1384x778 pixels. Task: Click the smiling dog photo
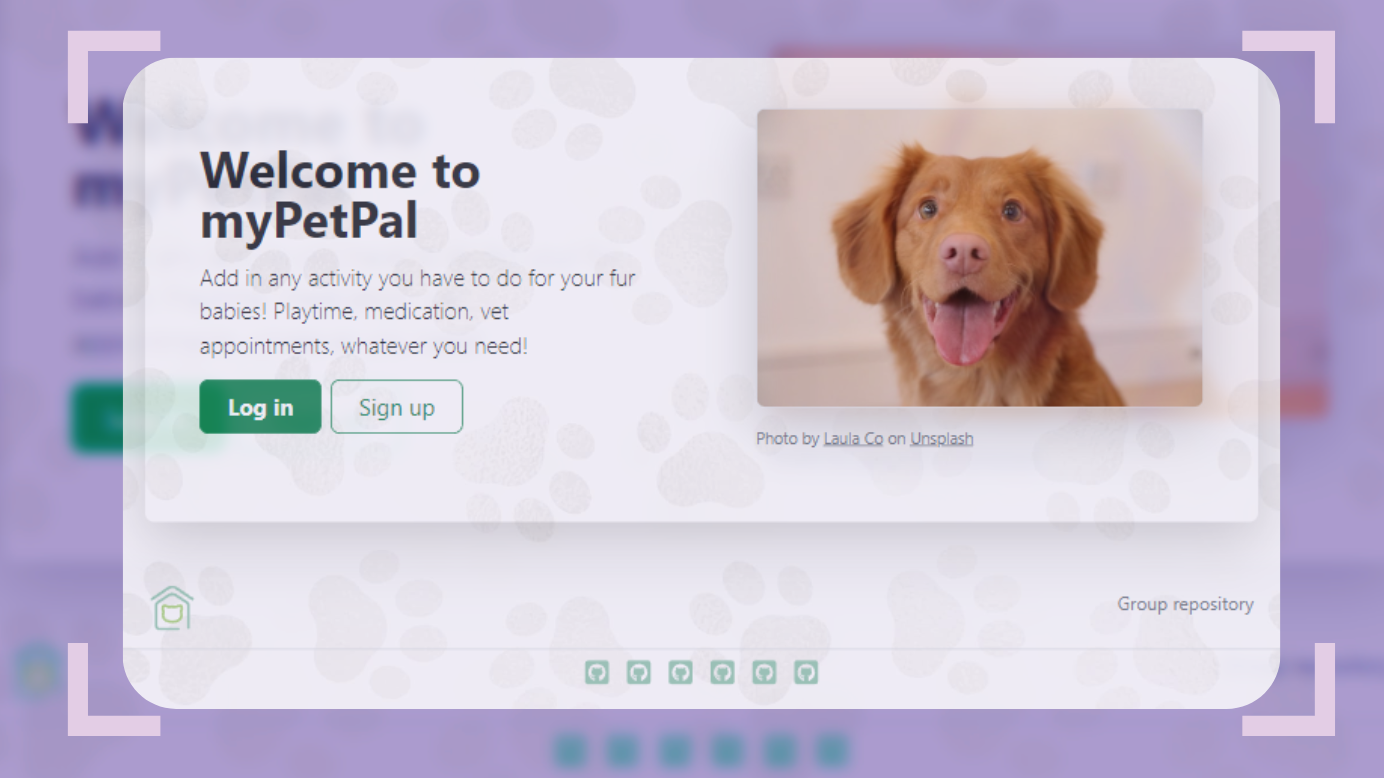pyautogui.click(x=980, y=258)
